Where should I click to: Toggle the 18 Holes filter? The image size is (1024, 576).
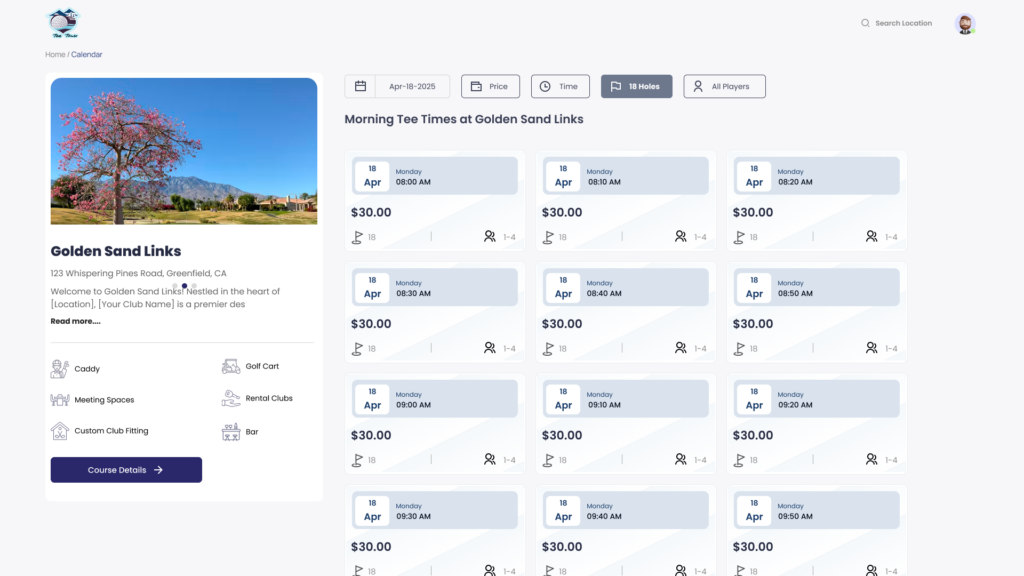click(x=636, y=87)
